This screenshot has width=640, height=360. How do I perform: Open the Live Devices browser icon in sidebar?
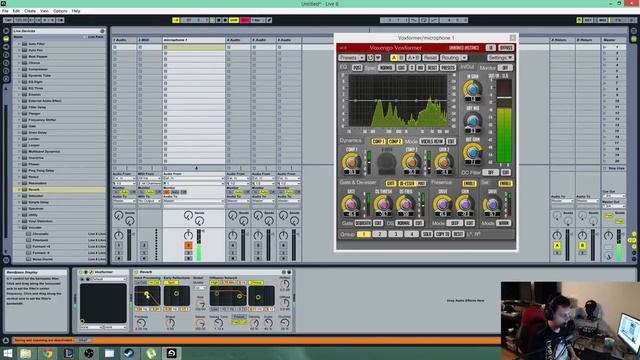point(6,39)
